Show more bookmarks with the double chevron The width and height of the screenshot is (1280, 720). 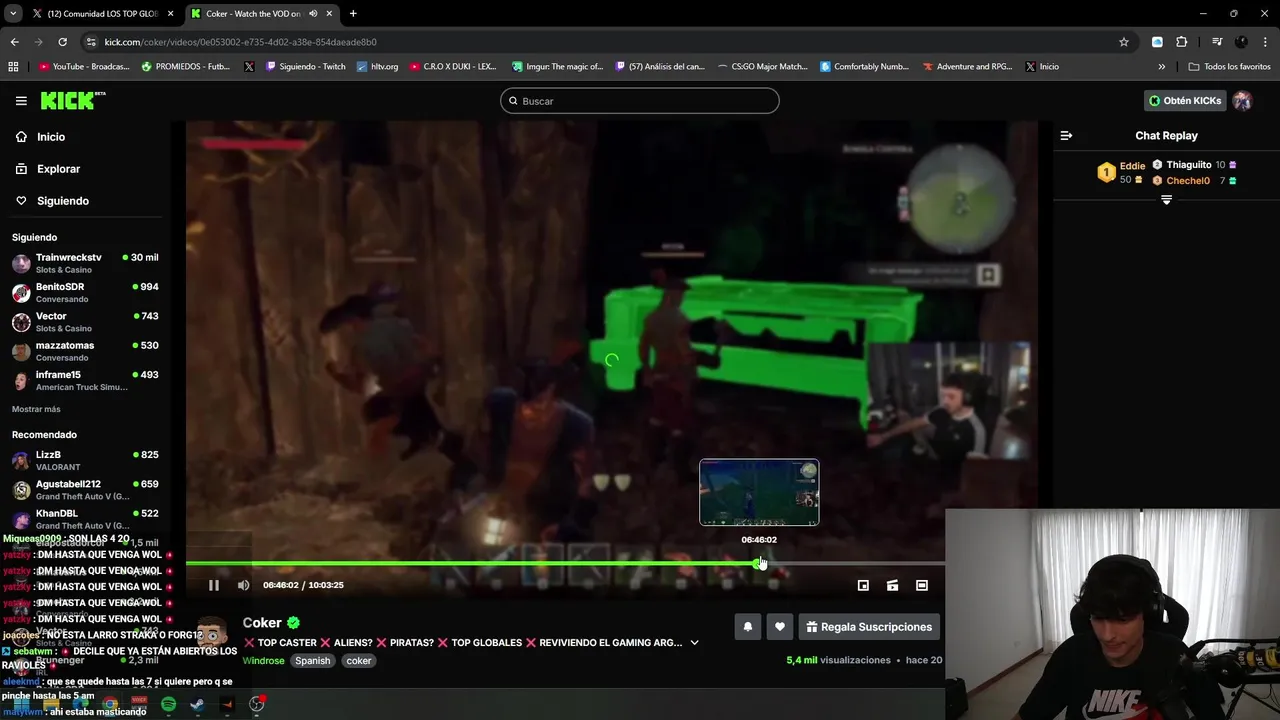(1161, 67)
